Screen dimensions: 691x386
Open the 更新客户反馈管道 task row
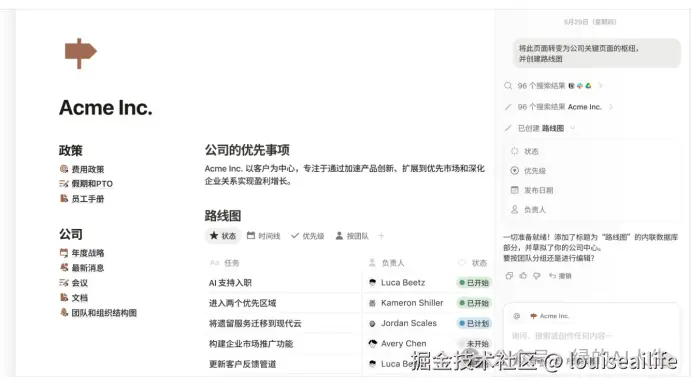(242, 364)
